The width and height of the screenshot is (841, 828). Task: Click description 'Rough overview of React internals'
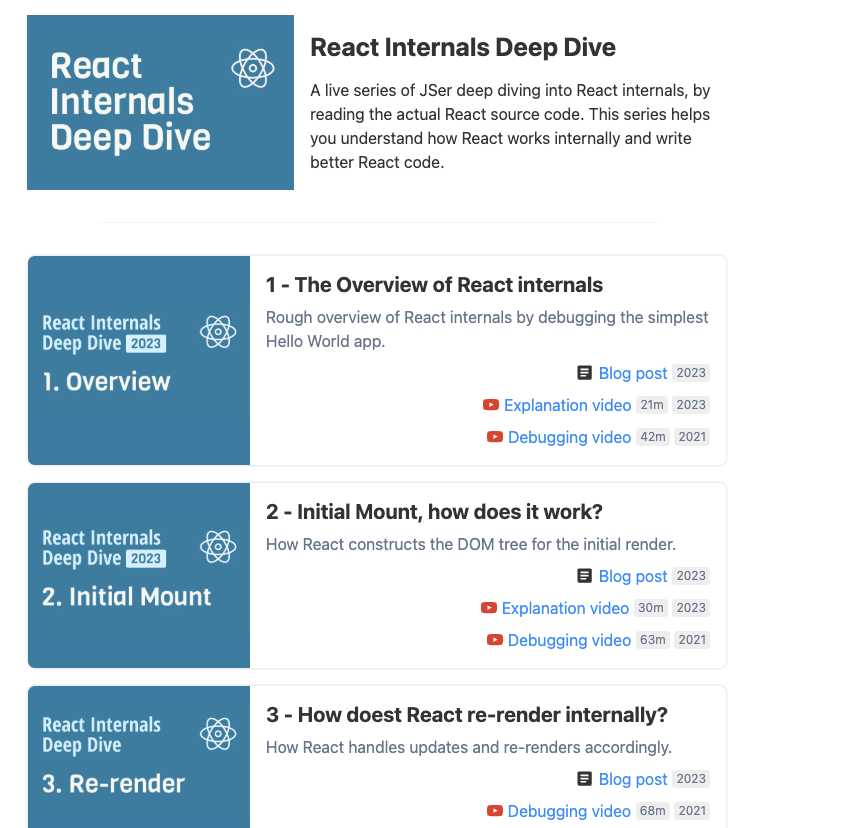pos(487,329)
